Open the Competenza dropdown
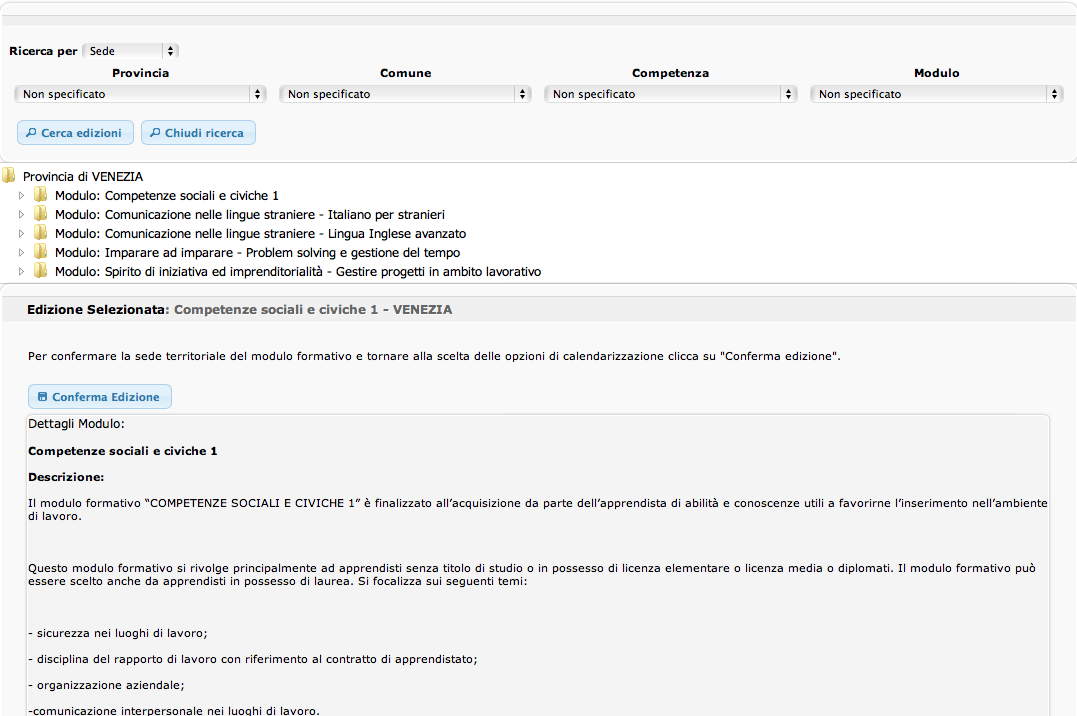The width and height of the screenshot is (1077, 716). [670, 94]
